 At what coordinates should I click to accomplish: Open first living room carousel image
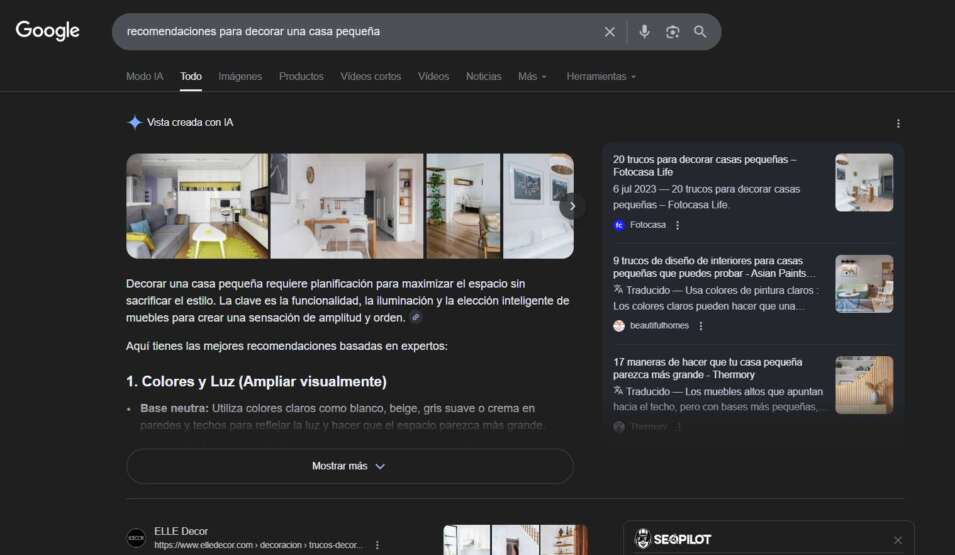tap(197, 206)
